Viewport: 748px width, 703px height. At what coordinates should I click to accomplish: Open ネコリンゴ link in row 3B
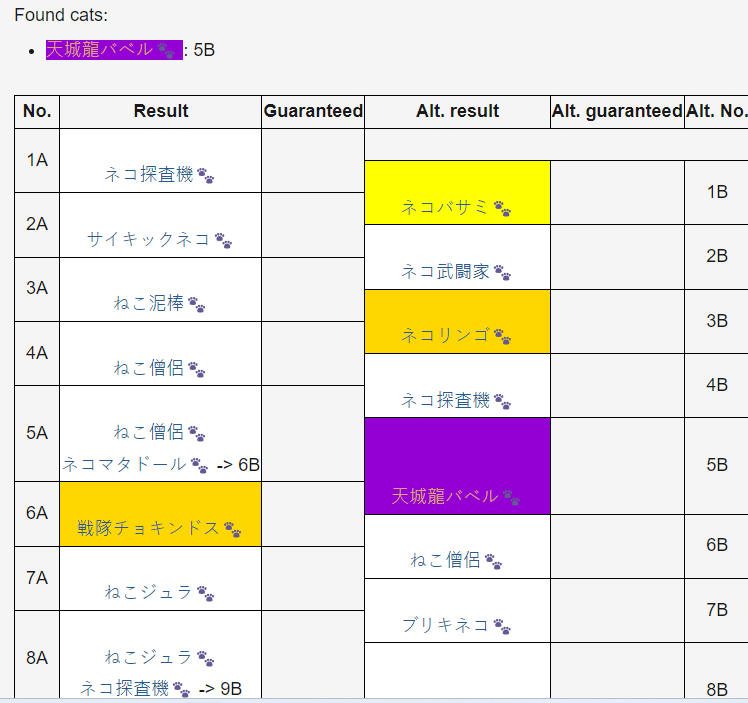(445, 335)
